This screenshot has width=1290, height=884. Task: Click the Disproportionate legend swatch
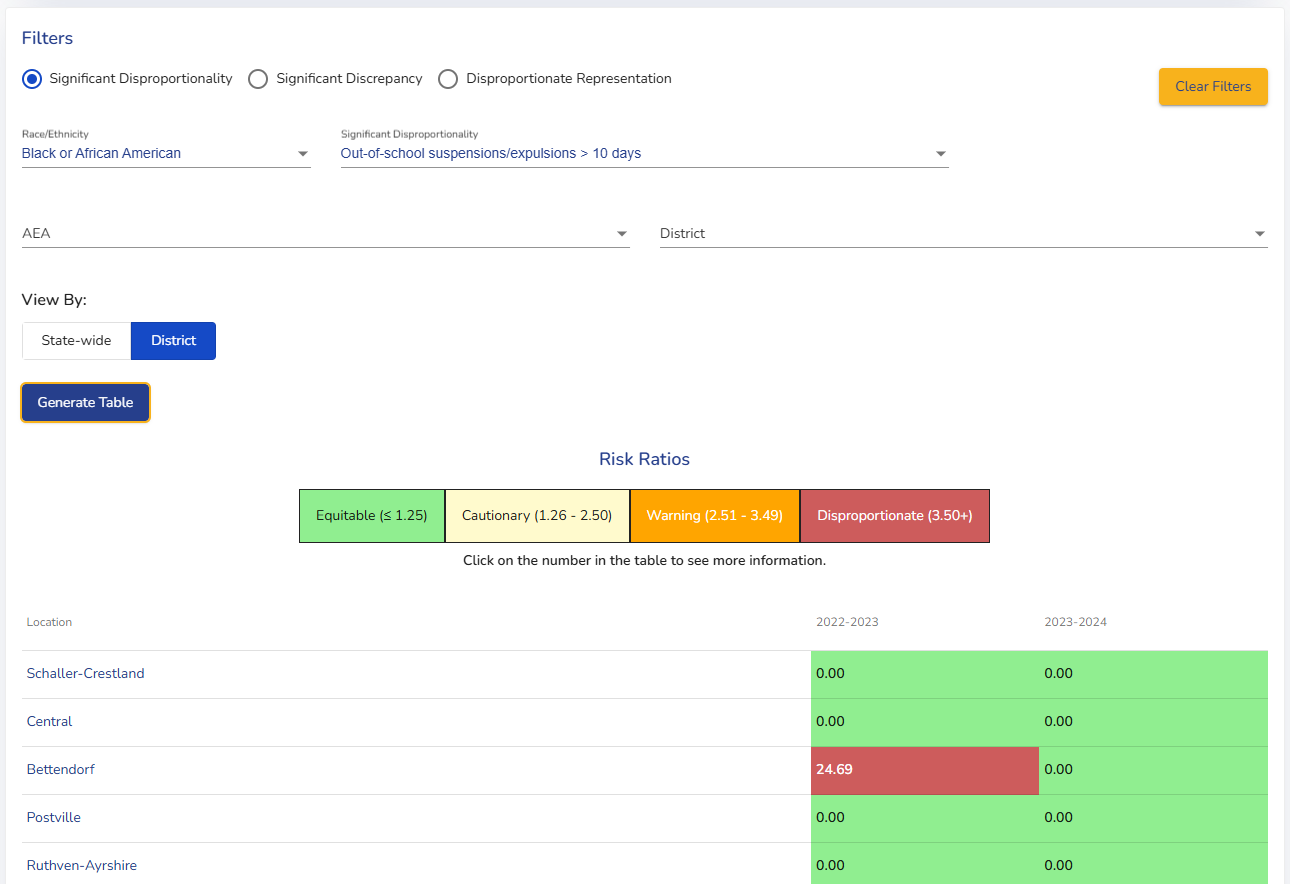pos(894,516)
